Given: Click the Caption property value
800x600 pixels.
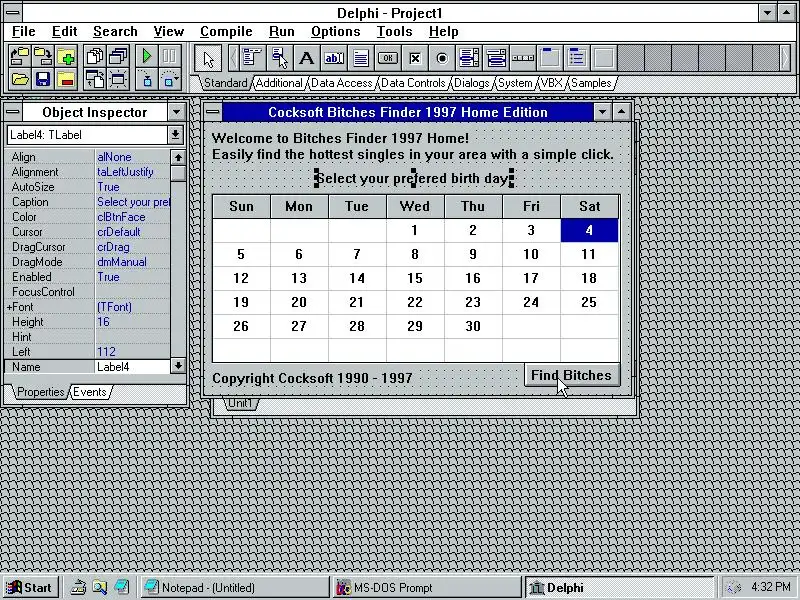Looking at the screenshot, I should tap(132, 202).
